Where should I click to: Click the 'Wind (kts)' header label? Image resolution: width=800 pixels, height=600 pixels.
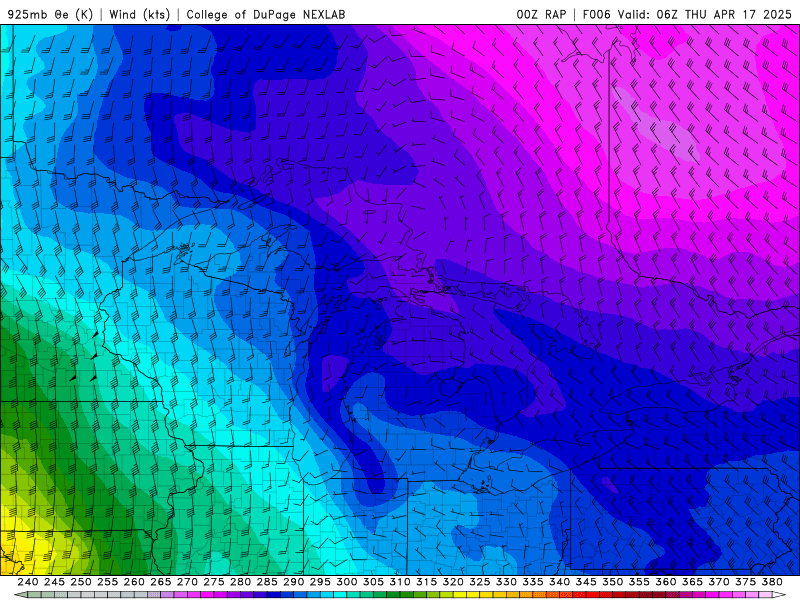pos(140,14)
